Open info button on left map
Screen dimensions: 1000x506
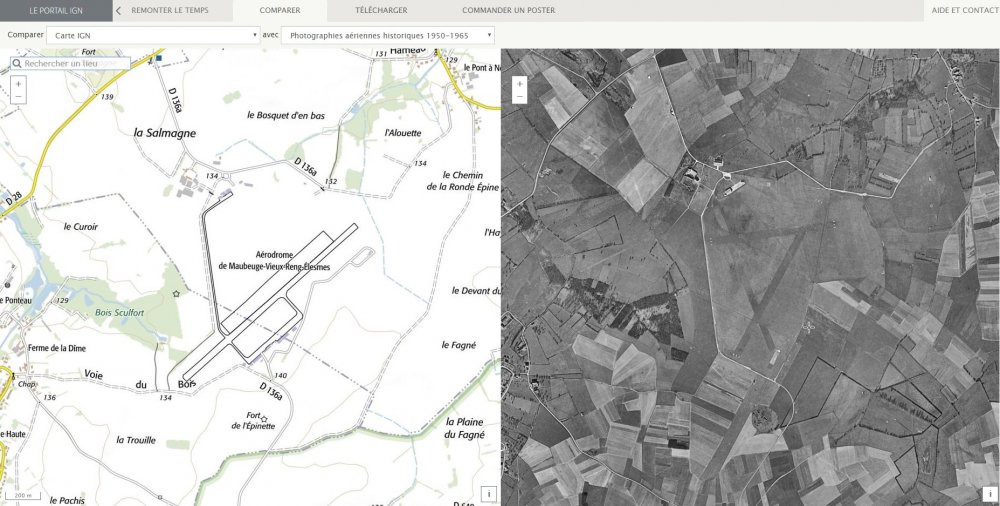click(489, 494)
